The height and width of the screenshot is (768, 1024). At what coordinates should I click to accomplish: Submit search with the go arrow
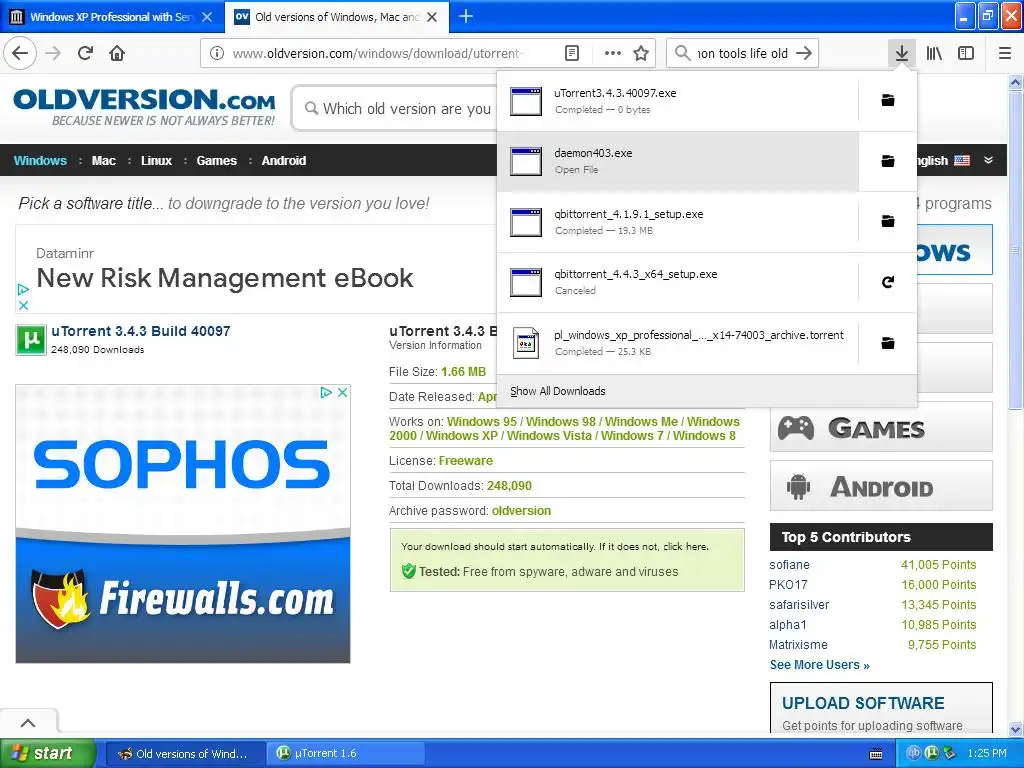point(805,53)
